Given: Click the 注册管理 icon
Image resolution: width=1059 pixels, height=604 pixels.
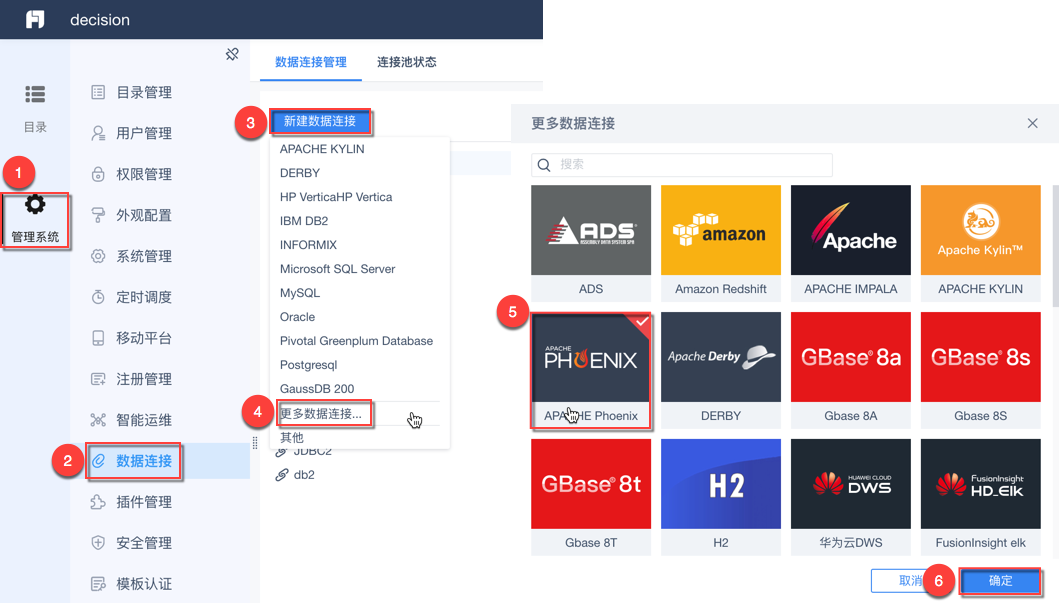Looking at the screenshot, I should click(98, 379).
